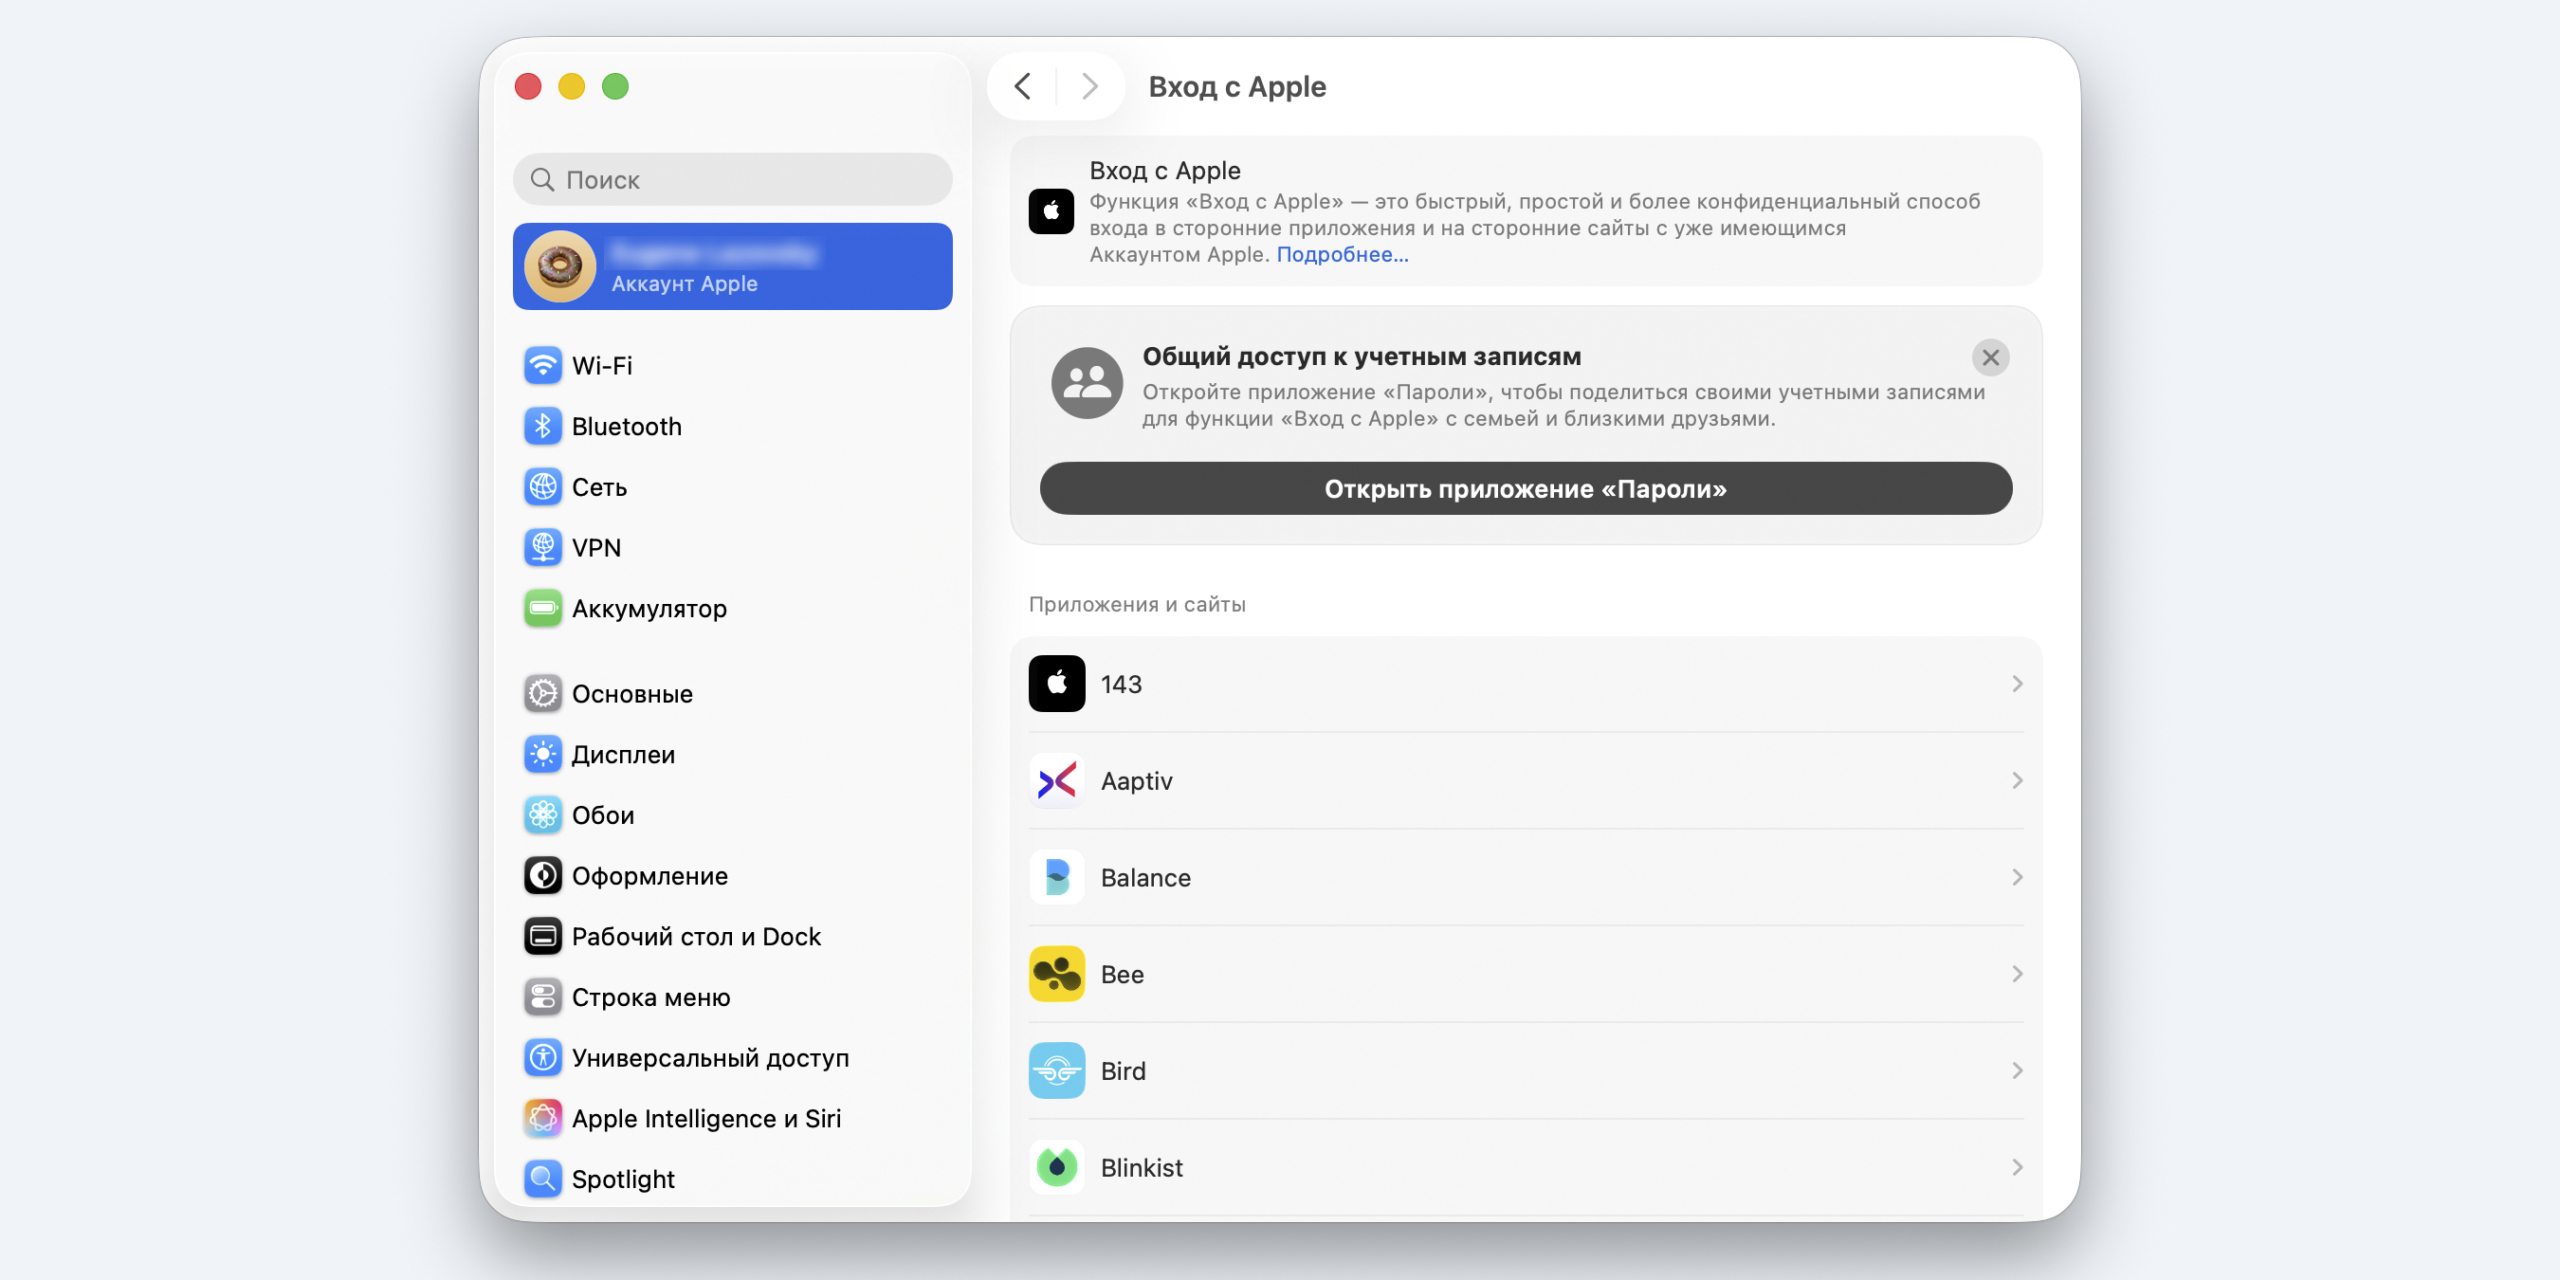Expand the Balance row chevron
Viewport: 2560px width, 1280px height.
pos(2017,878)
